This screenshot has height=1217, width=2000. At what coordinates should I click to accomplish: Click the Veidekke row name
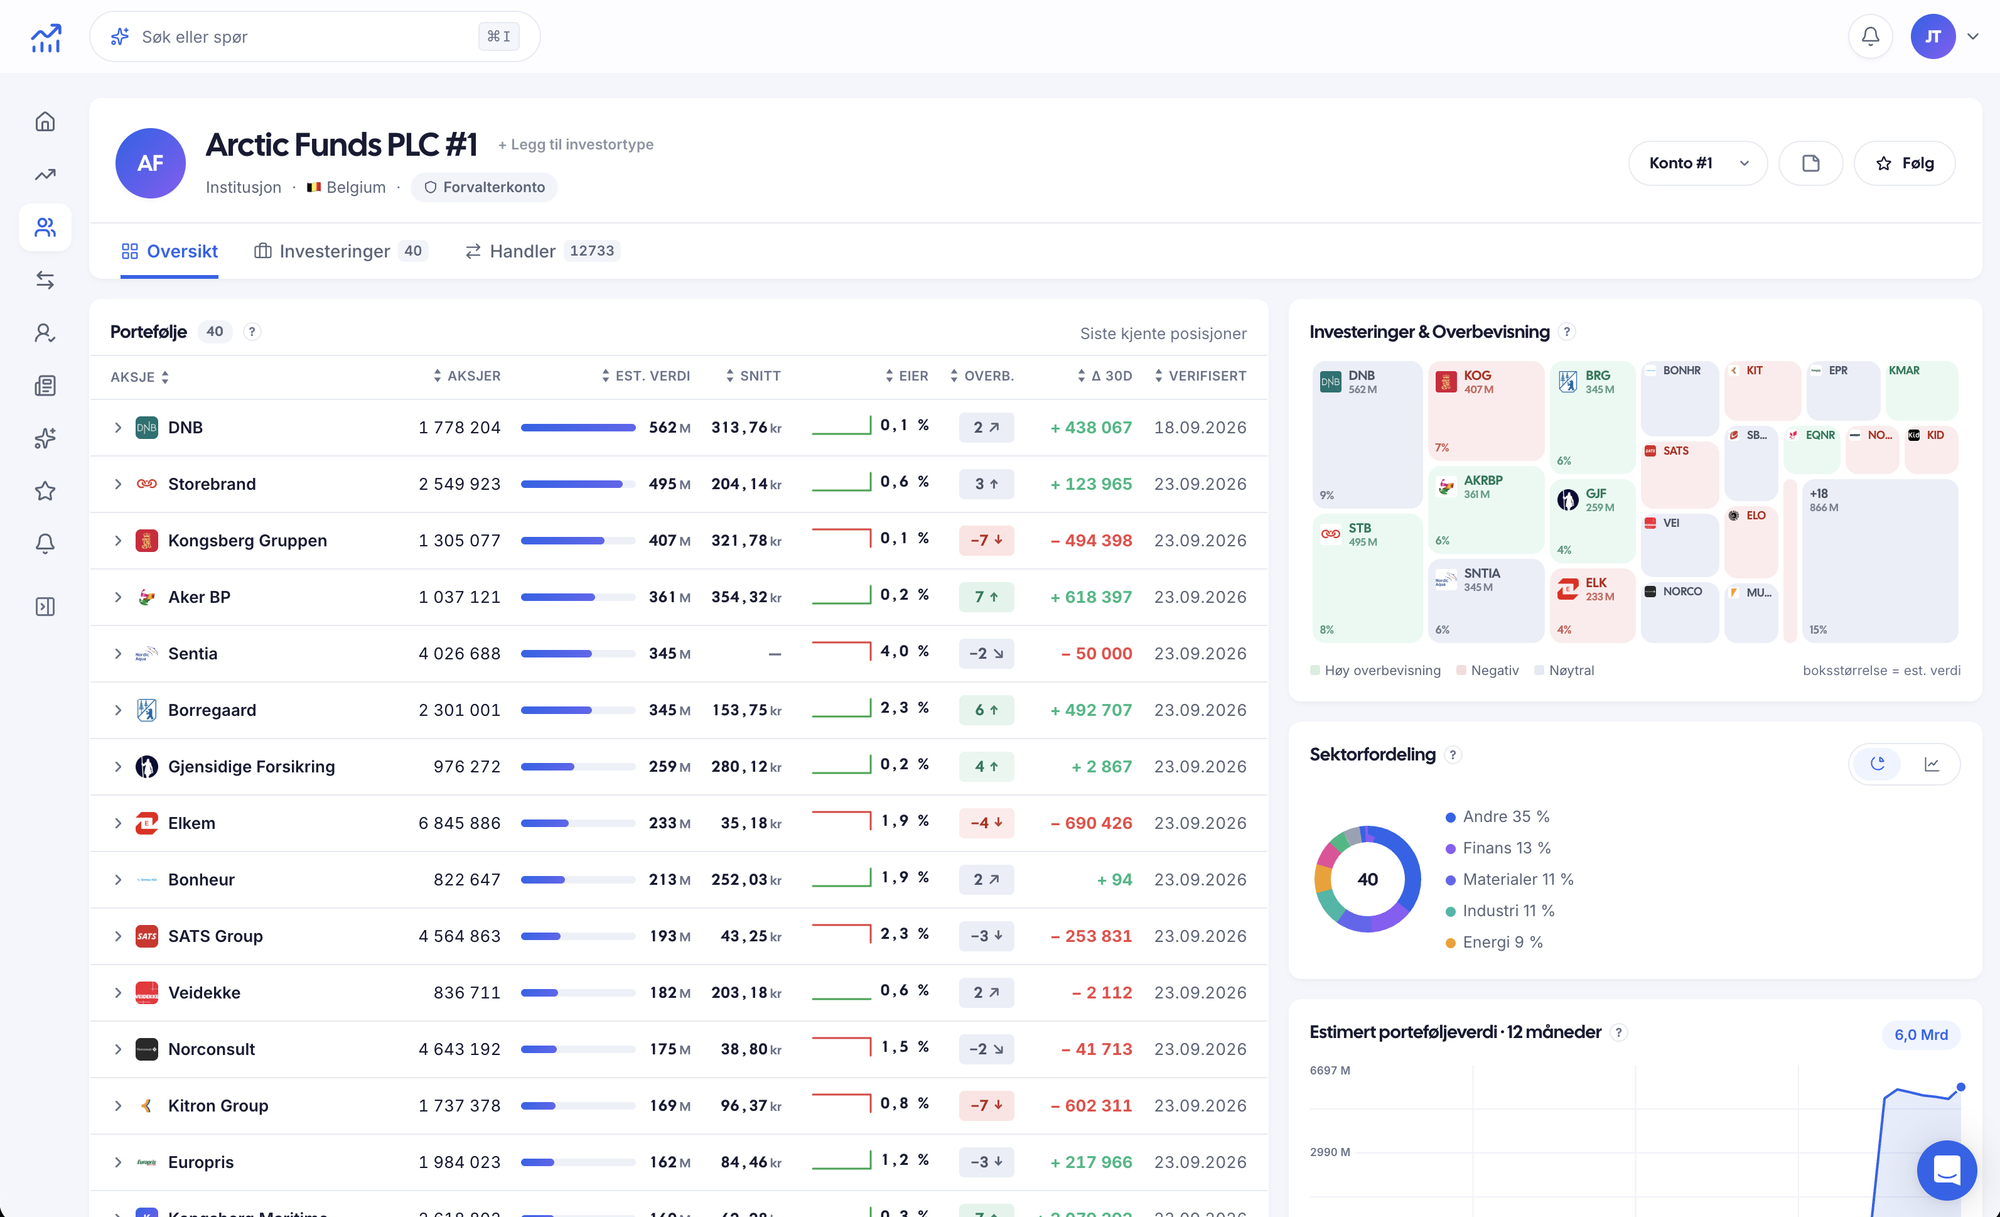pyautogui.click(x=204, y=993)
